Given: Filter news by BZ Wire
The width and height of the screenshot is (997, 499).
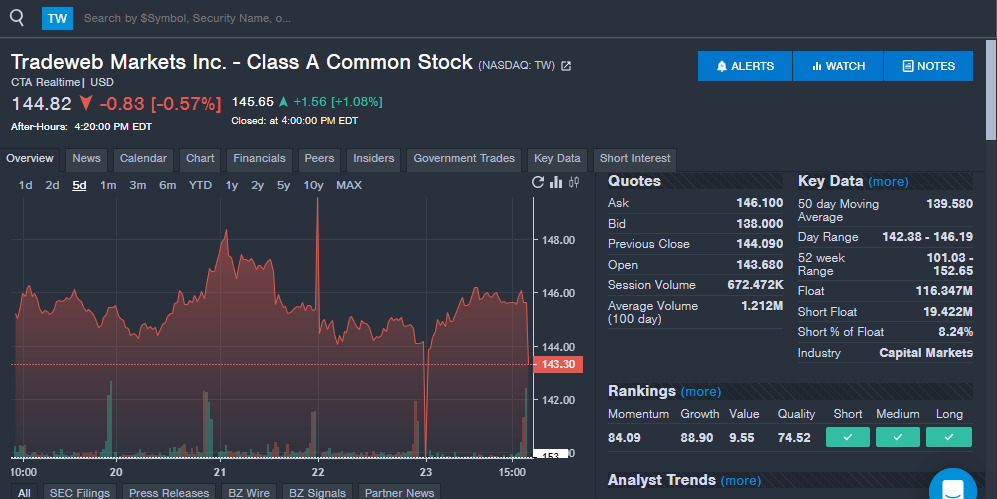Looking at the screenshot, I should click(x=249, y=493).
